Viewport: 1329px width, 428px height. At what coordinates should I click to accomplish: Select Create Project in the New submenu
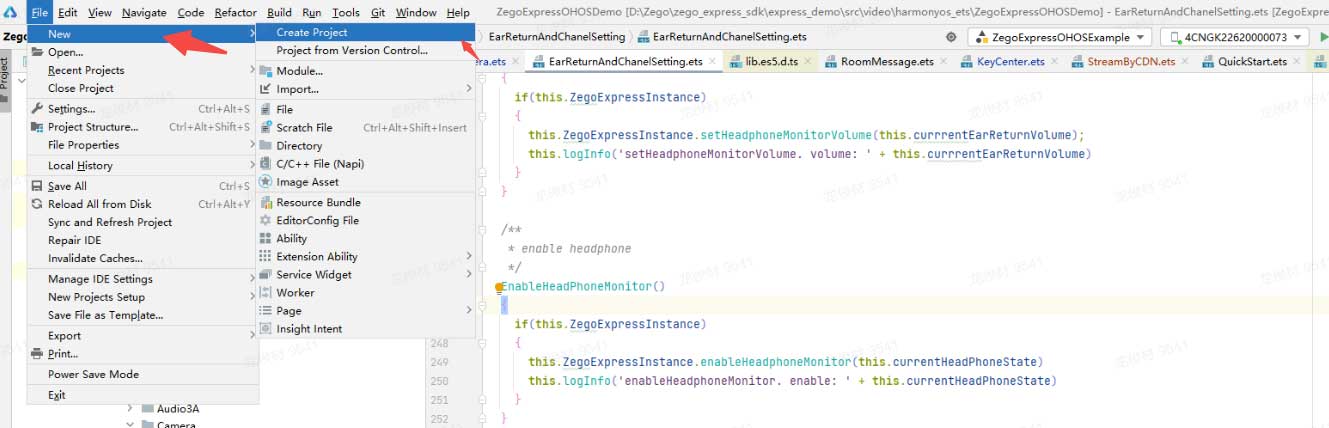[x=312, y=32]
